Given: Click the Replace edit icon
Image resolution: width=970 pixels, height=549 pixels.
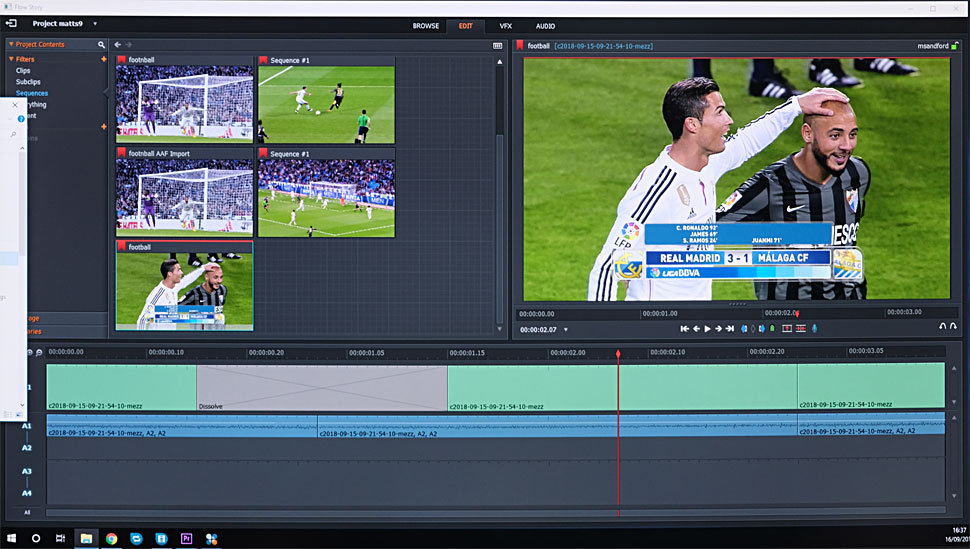Looking at the screenshot, I should tap(787, 329).
